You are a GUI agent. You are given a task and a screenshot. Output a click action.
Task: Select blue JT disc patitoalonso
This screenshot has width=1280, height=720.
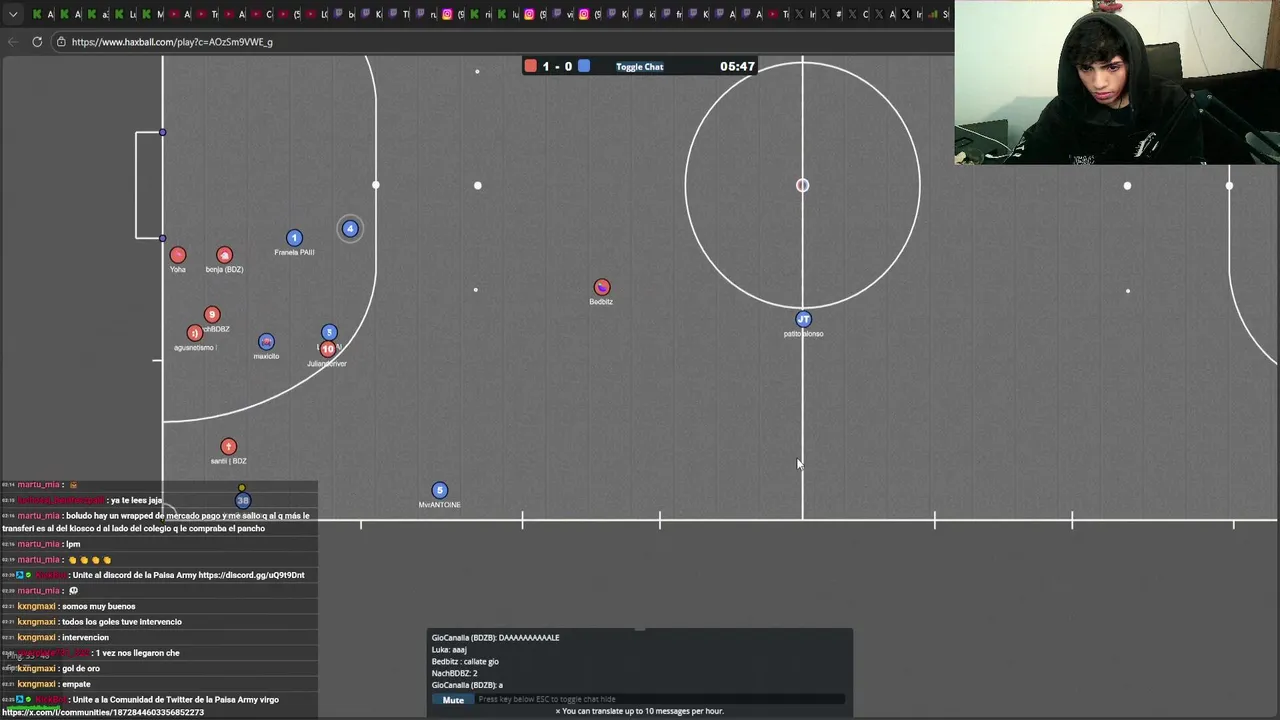(x=803, y=320)
